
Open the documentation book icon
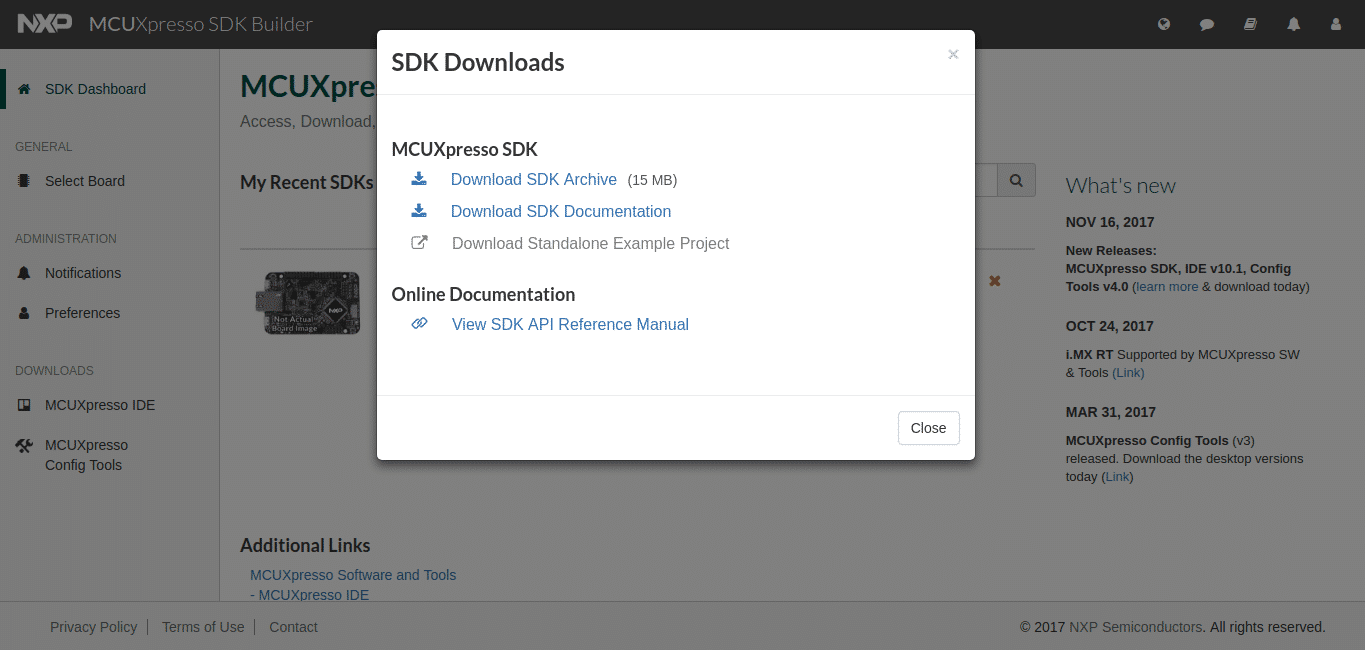point(1250,24)
